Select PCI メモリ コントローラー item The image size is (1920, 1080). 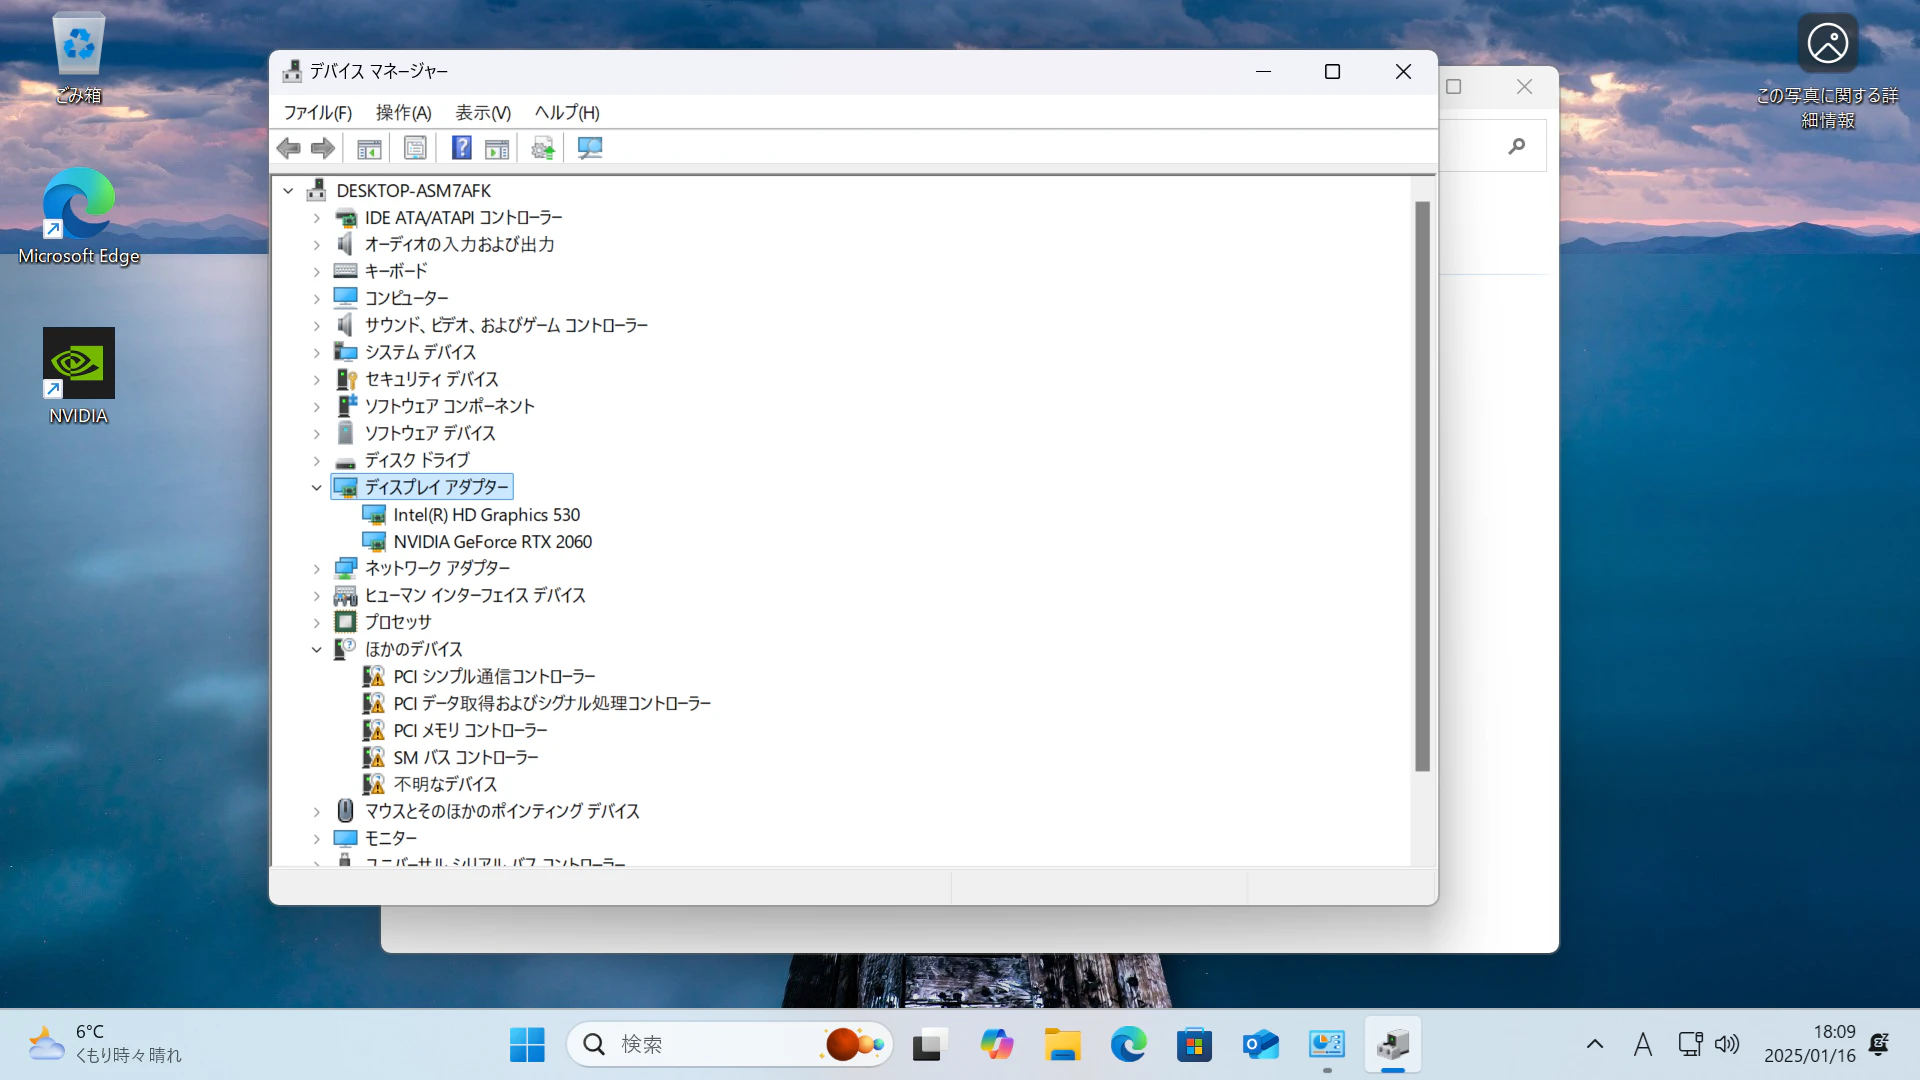(x=470, y=731)
